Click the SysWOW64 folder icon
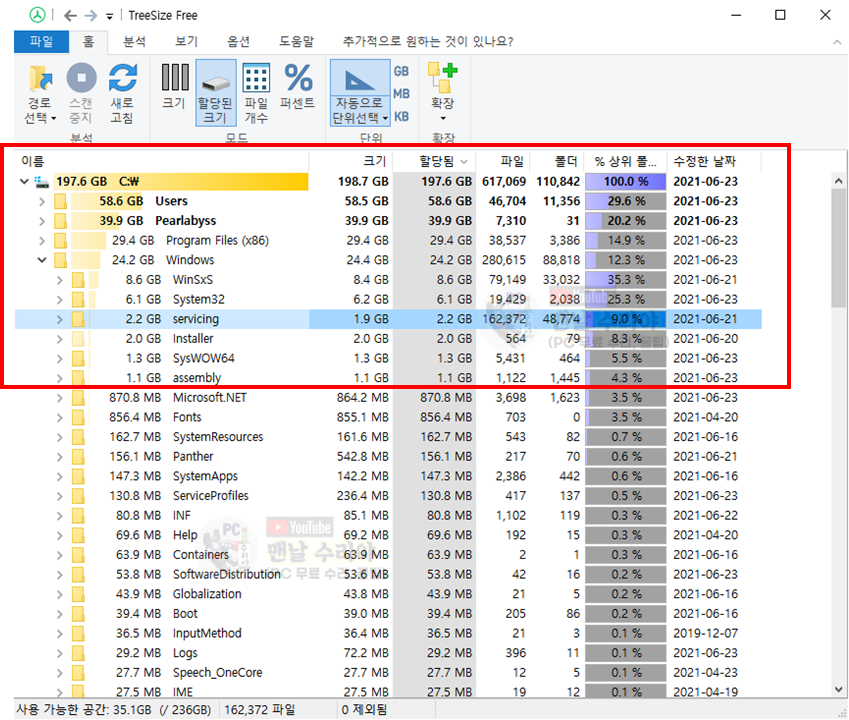This screenshot has height=720, width=849. 79,358
